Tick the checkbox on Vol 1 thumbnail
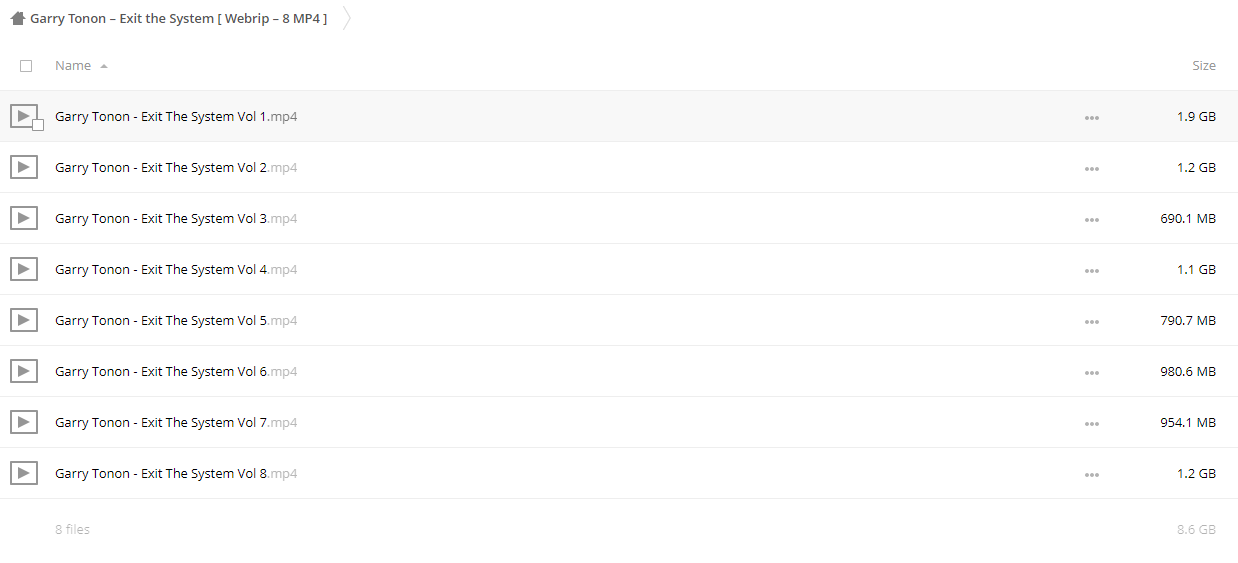The image size is (1238, 563). pyautogui.click(x=38, y=125)
